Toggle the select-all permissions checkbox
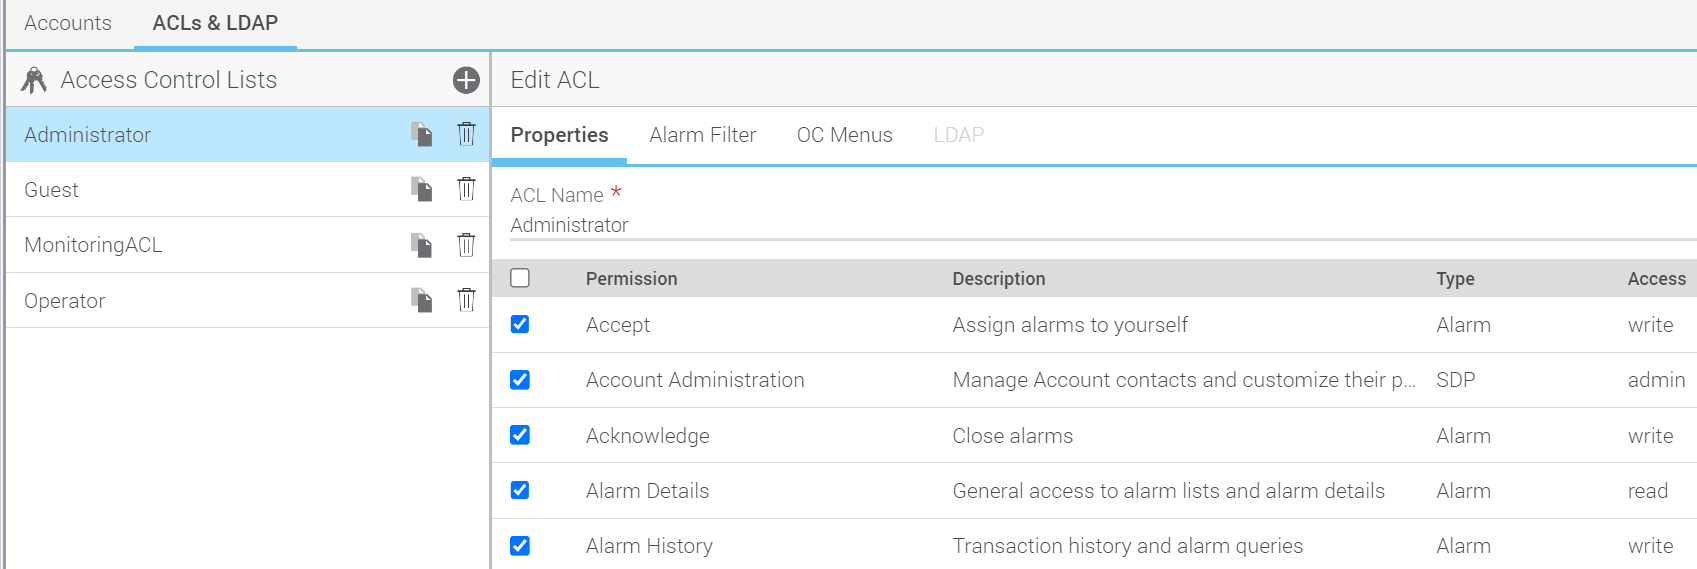 (520, 278)
